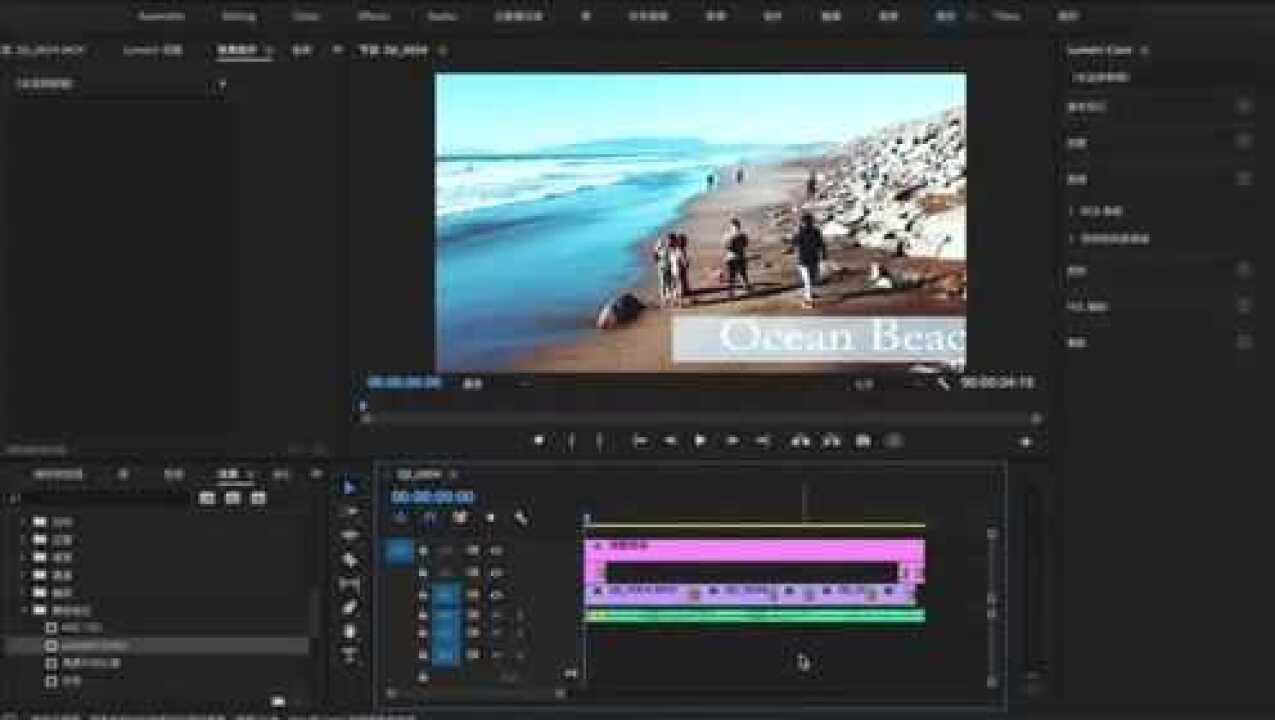Toggle the YUV Effects filter icon
Image resolution: width=1275 pixels, height=720 pixels.
(259, 498)
